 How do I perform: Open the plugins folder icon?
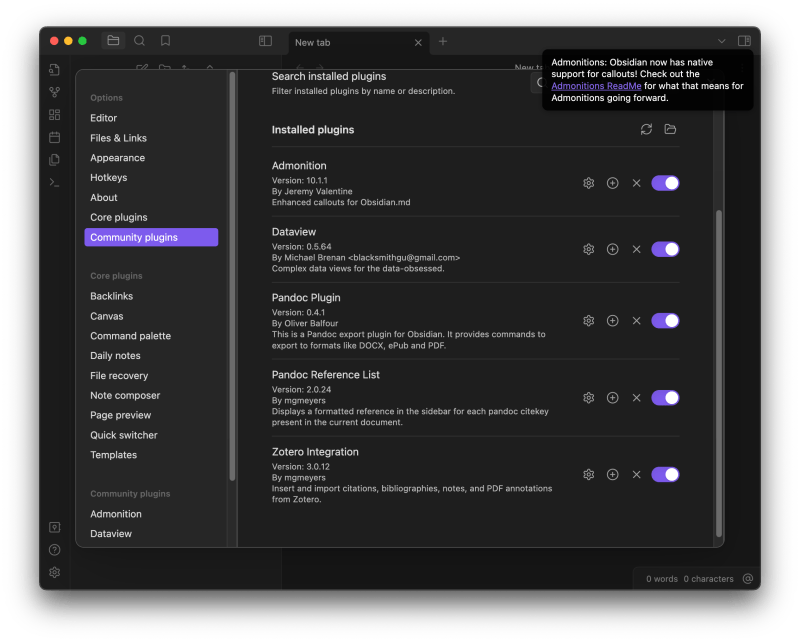tap(671, 129)
